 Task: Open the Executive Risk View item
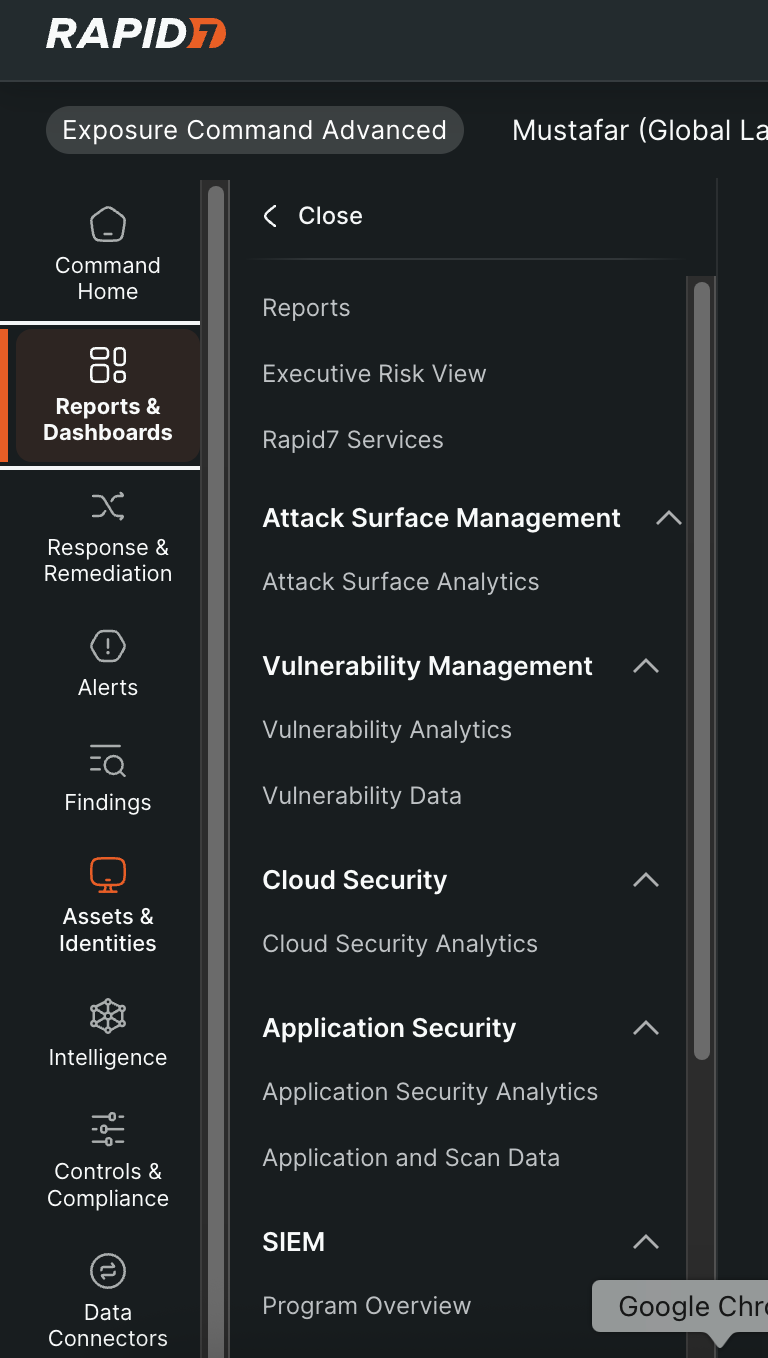point(374,374)
